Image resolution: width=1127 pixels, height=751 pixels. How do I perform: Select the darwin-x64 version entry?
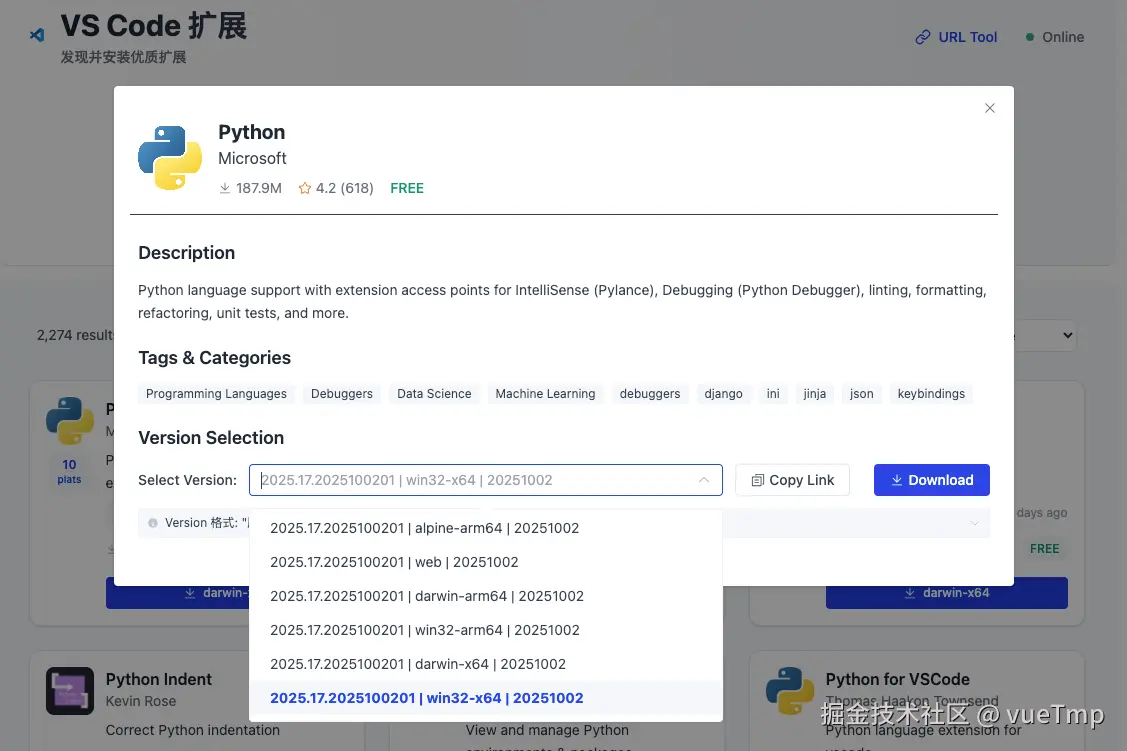(x=418, y=664)
